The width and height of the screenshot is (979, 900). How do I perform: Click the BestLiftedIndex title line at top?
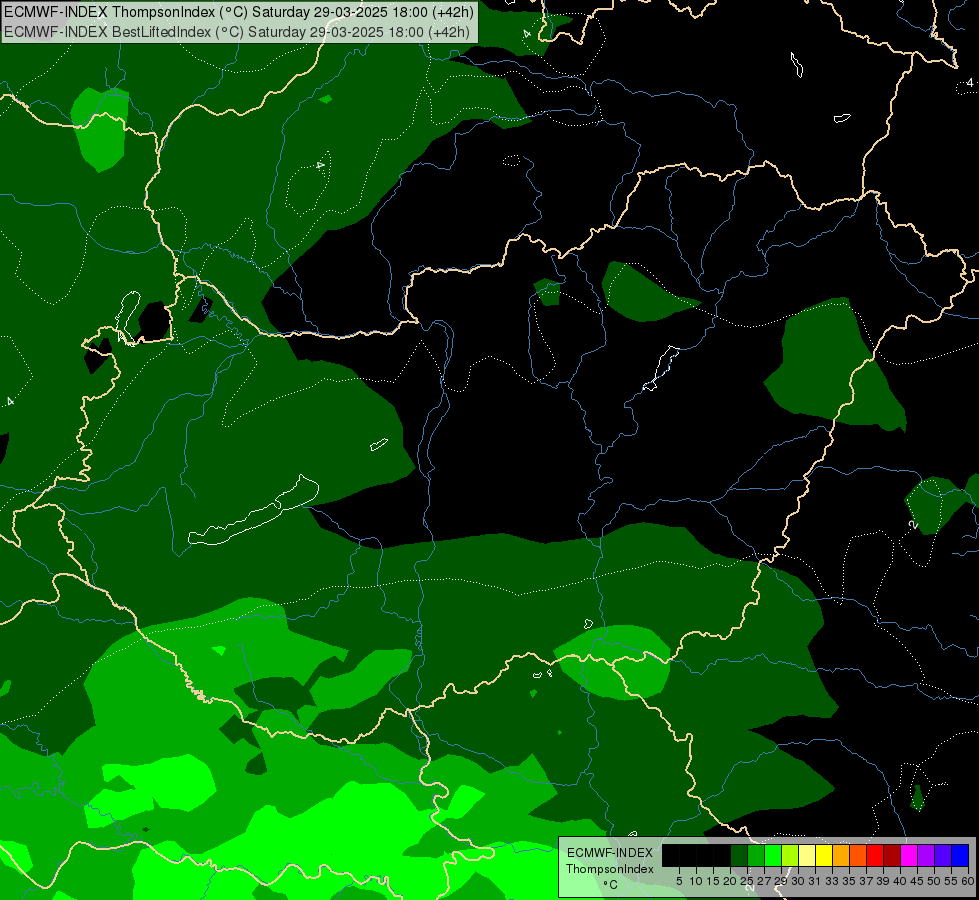pos(237,32)
